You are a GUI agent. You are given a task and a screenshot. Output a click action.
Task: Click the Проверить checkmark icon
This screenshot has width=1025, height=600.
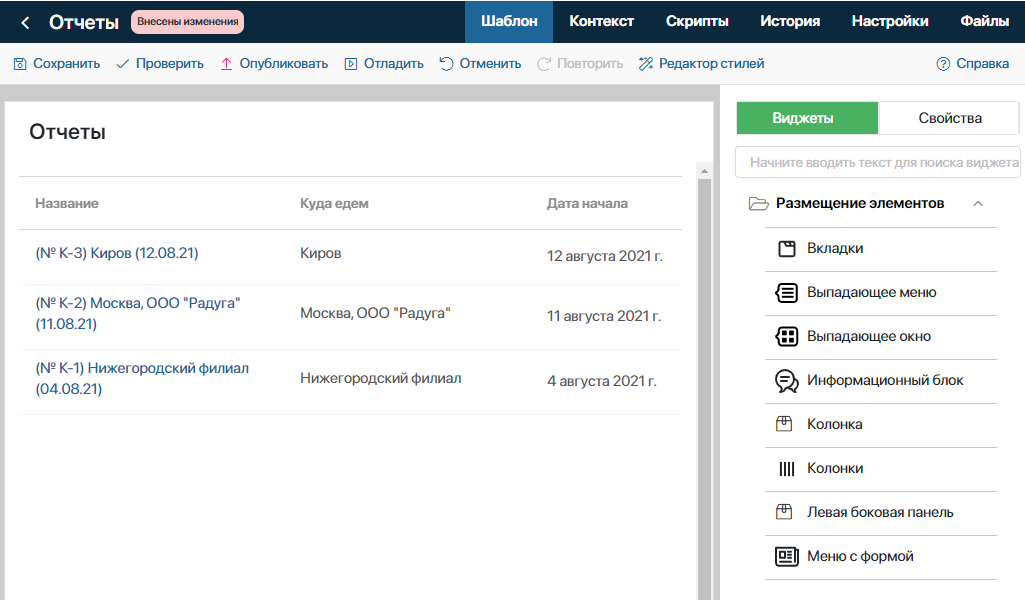point(122,64)
